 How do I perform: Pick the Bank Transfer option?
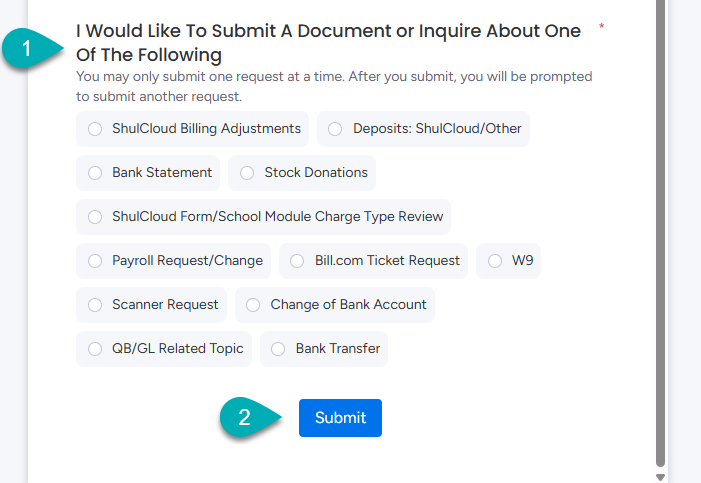click(279, 349)
